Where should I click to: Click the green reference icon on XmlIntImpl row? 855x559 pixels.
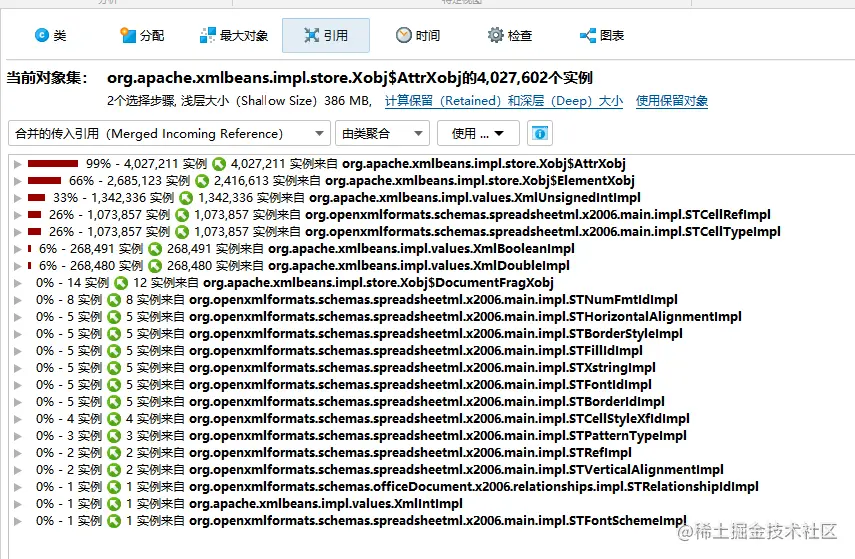114,504
